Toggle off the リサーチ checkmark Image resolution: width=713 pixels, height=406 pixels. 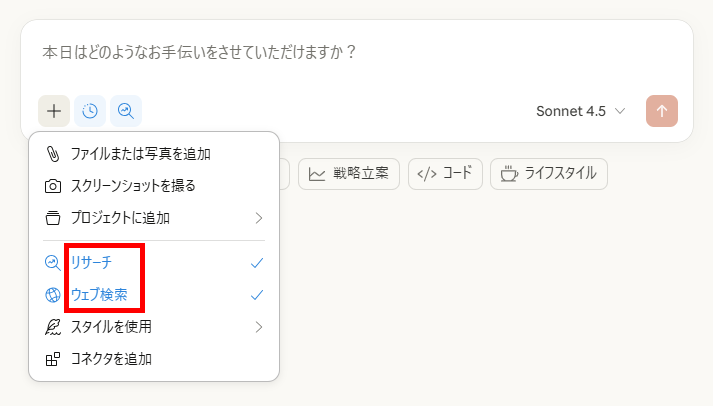[x=257, y=263]
